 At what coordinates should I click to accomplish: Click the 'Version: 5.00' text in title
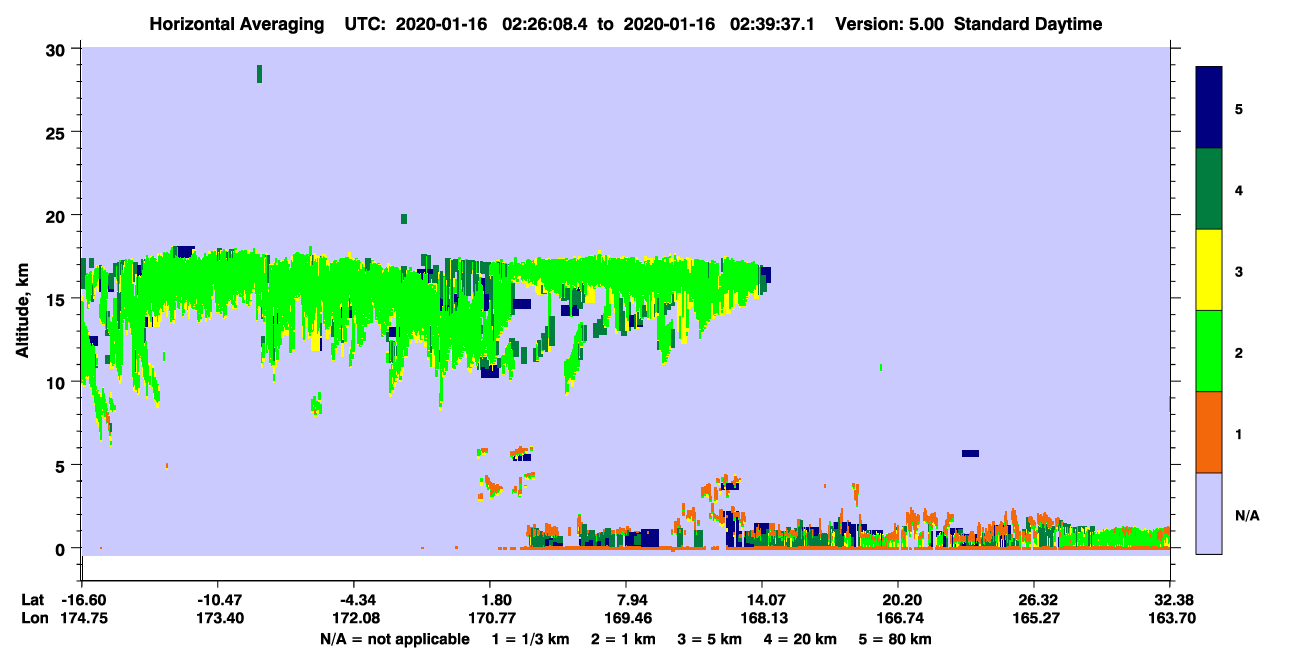890,24
